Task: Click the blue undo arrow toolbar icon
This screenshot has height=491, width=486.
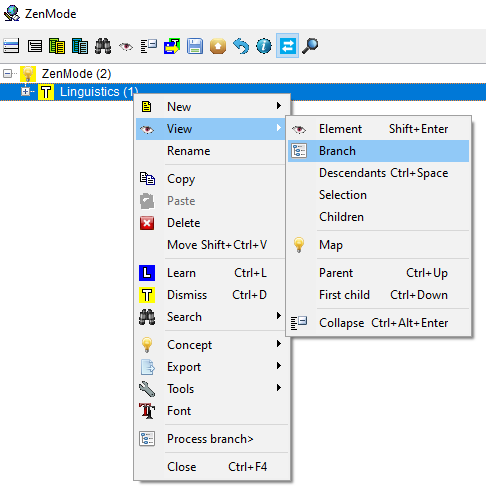Action: [241, 46]
